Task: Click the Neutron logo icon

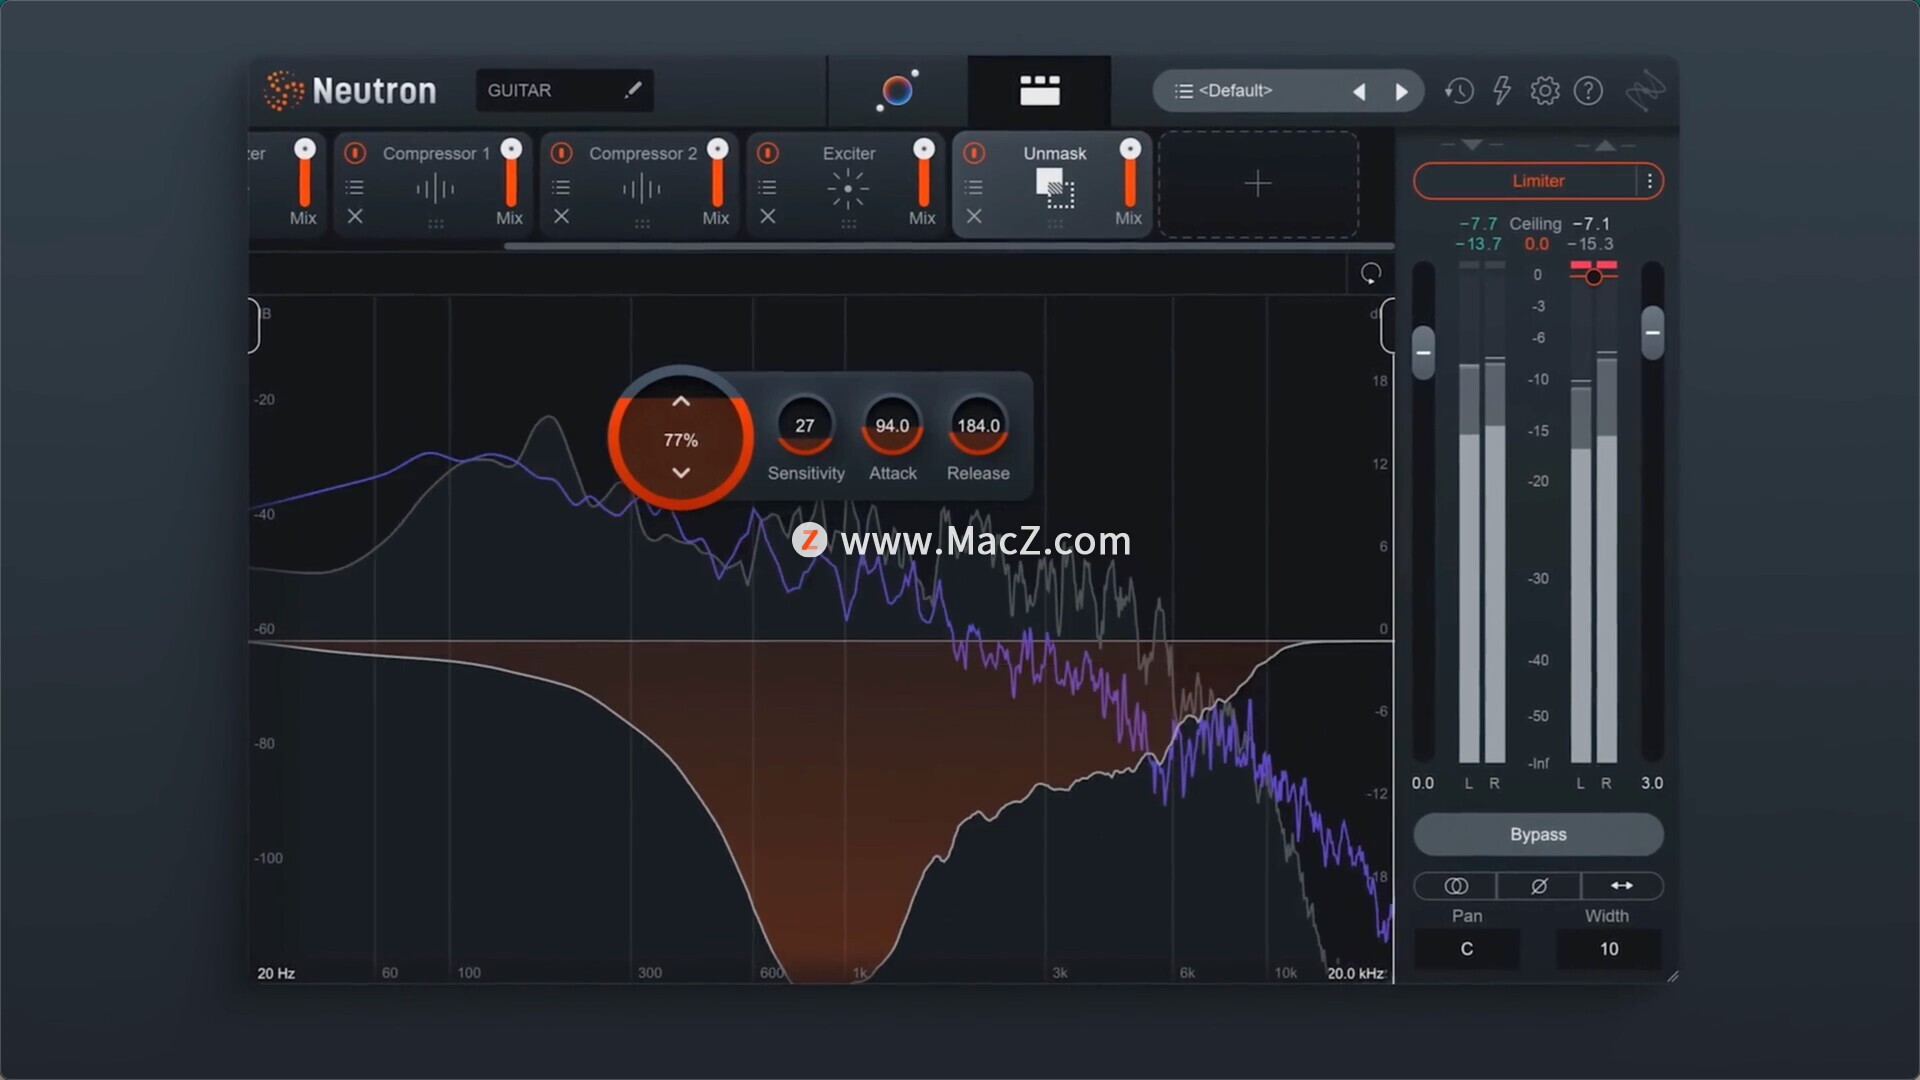Action: coord(284,91)
